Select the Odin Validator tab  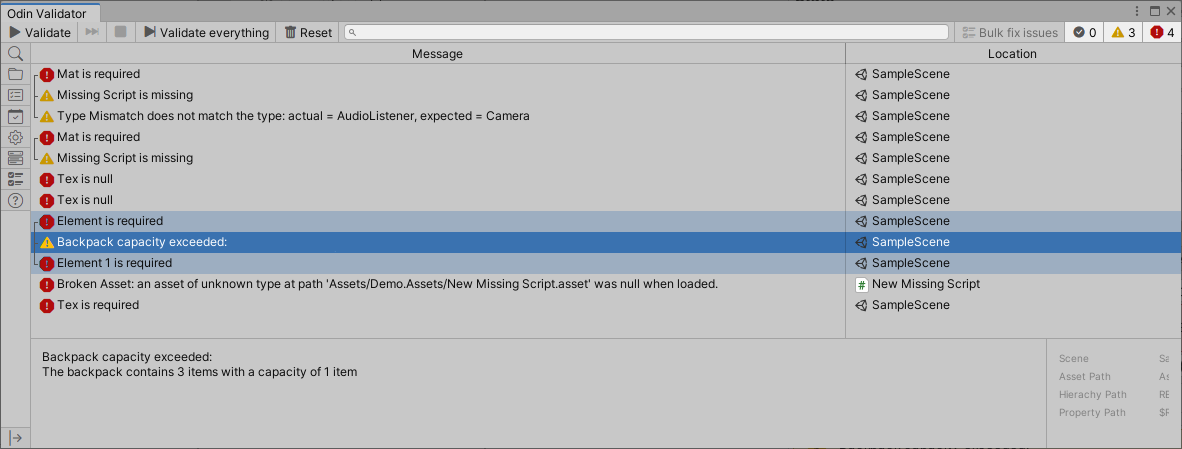pyautogui.click(x=47, y=14)
